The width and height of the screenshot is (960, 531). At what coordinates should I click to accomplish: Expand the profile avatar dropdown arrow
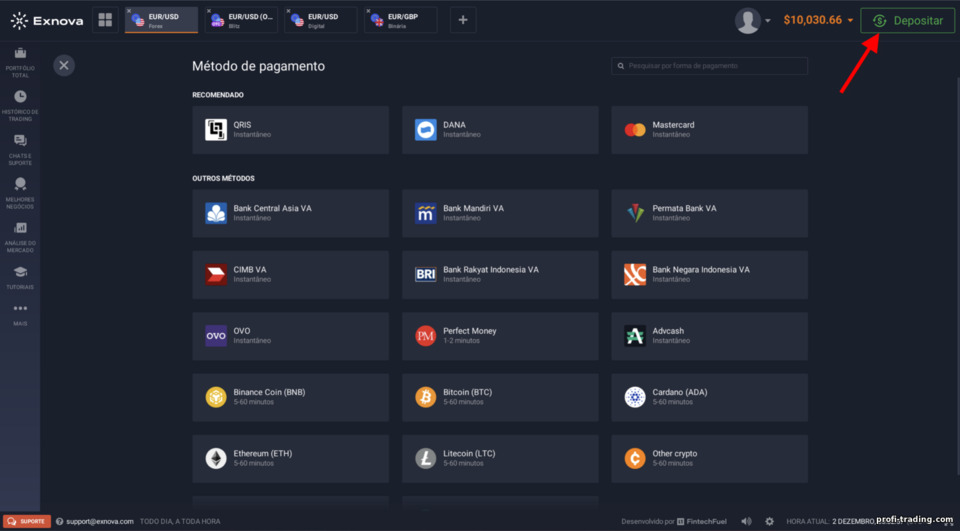(767, 21)
